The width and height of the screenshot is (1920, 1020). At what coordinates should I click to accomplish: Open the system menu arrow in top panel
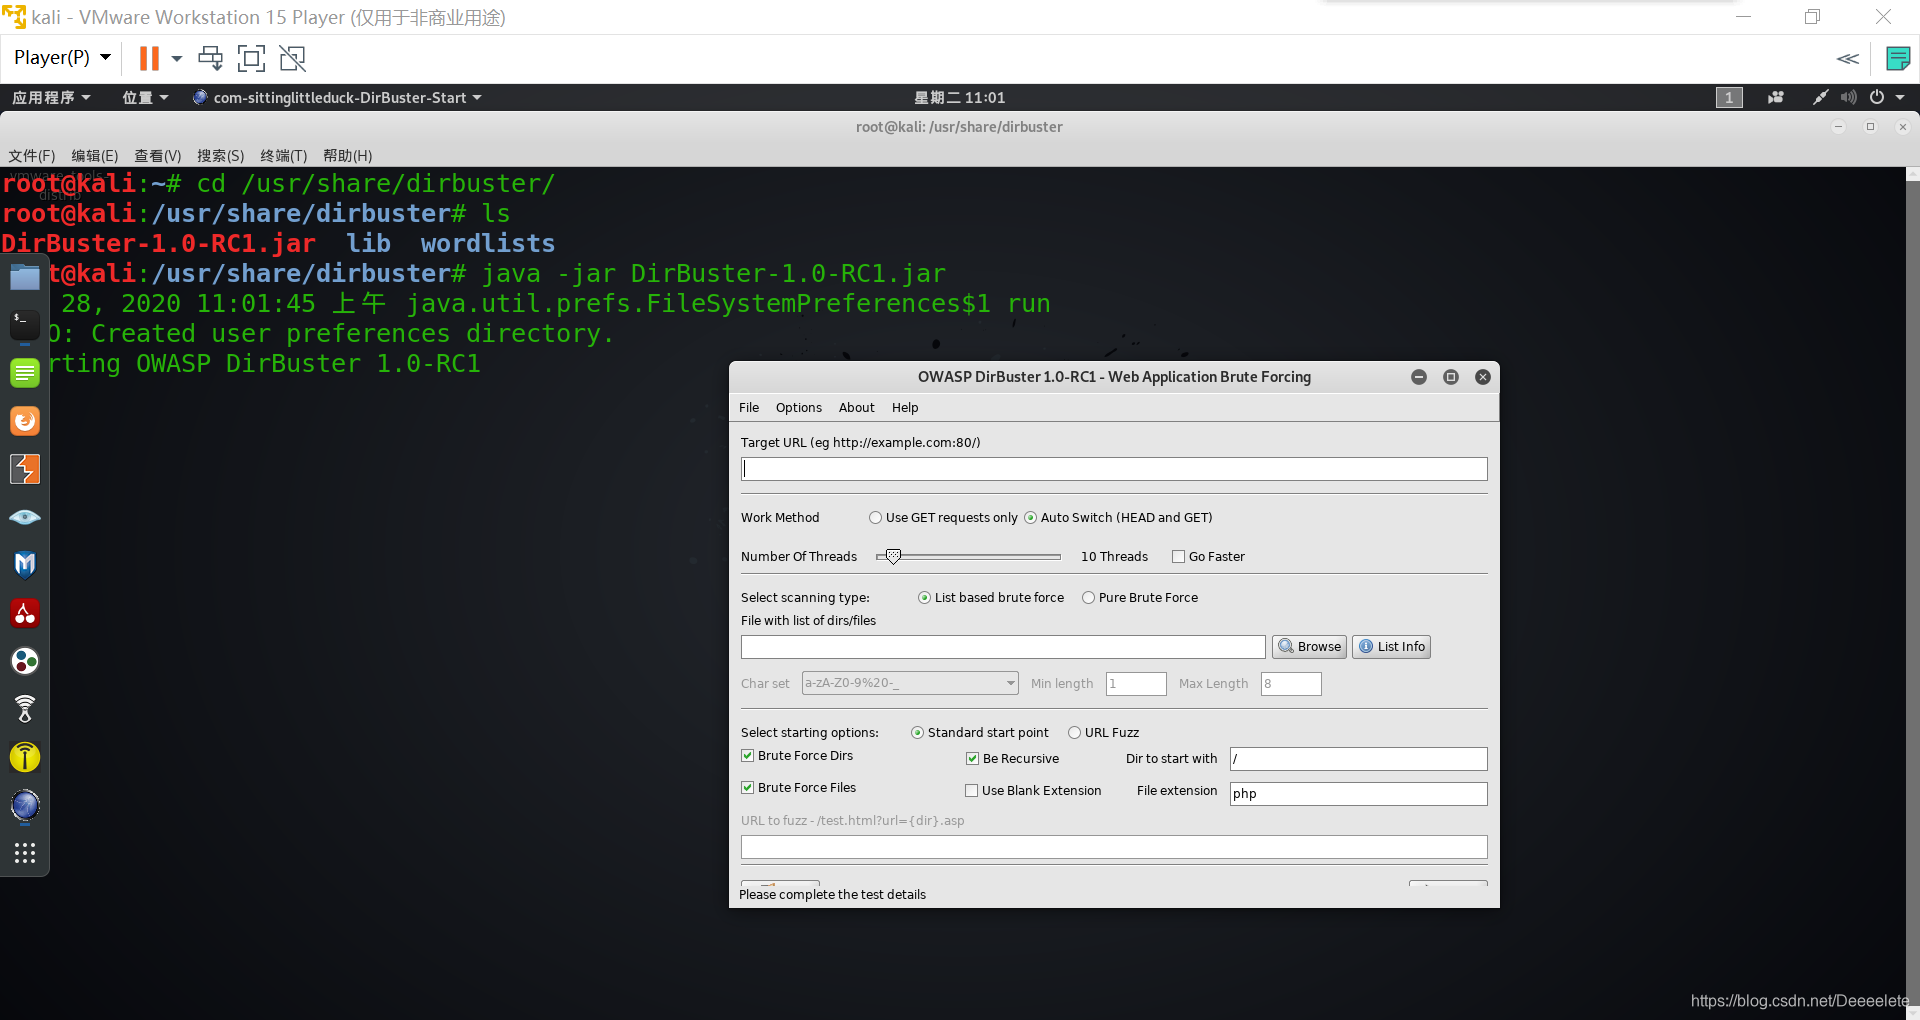point(1900,97)
